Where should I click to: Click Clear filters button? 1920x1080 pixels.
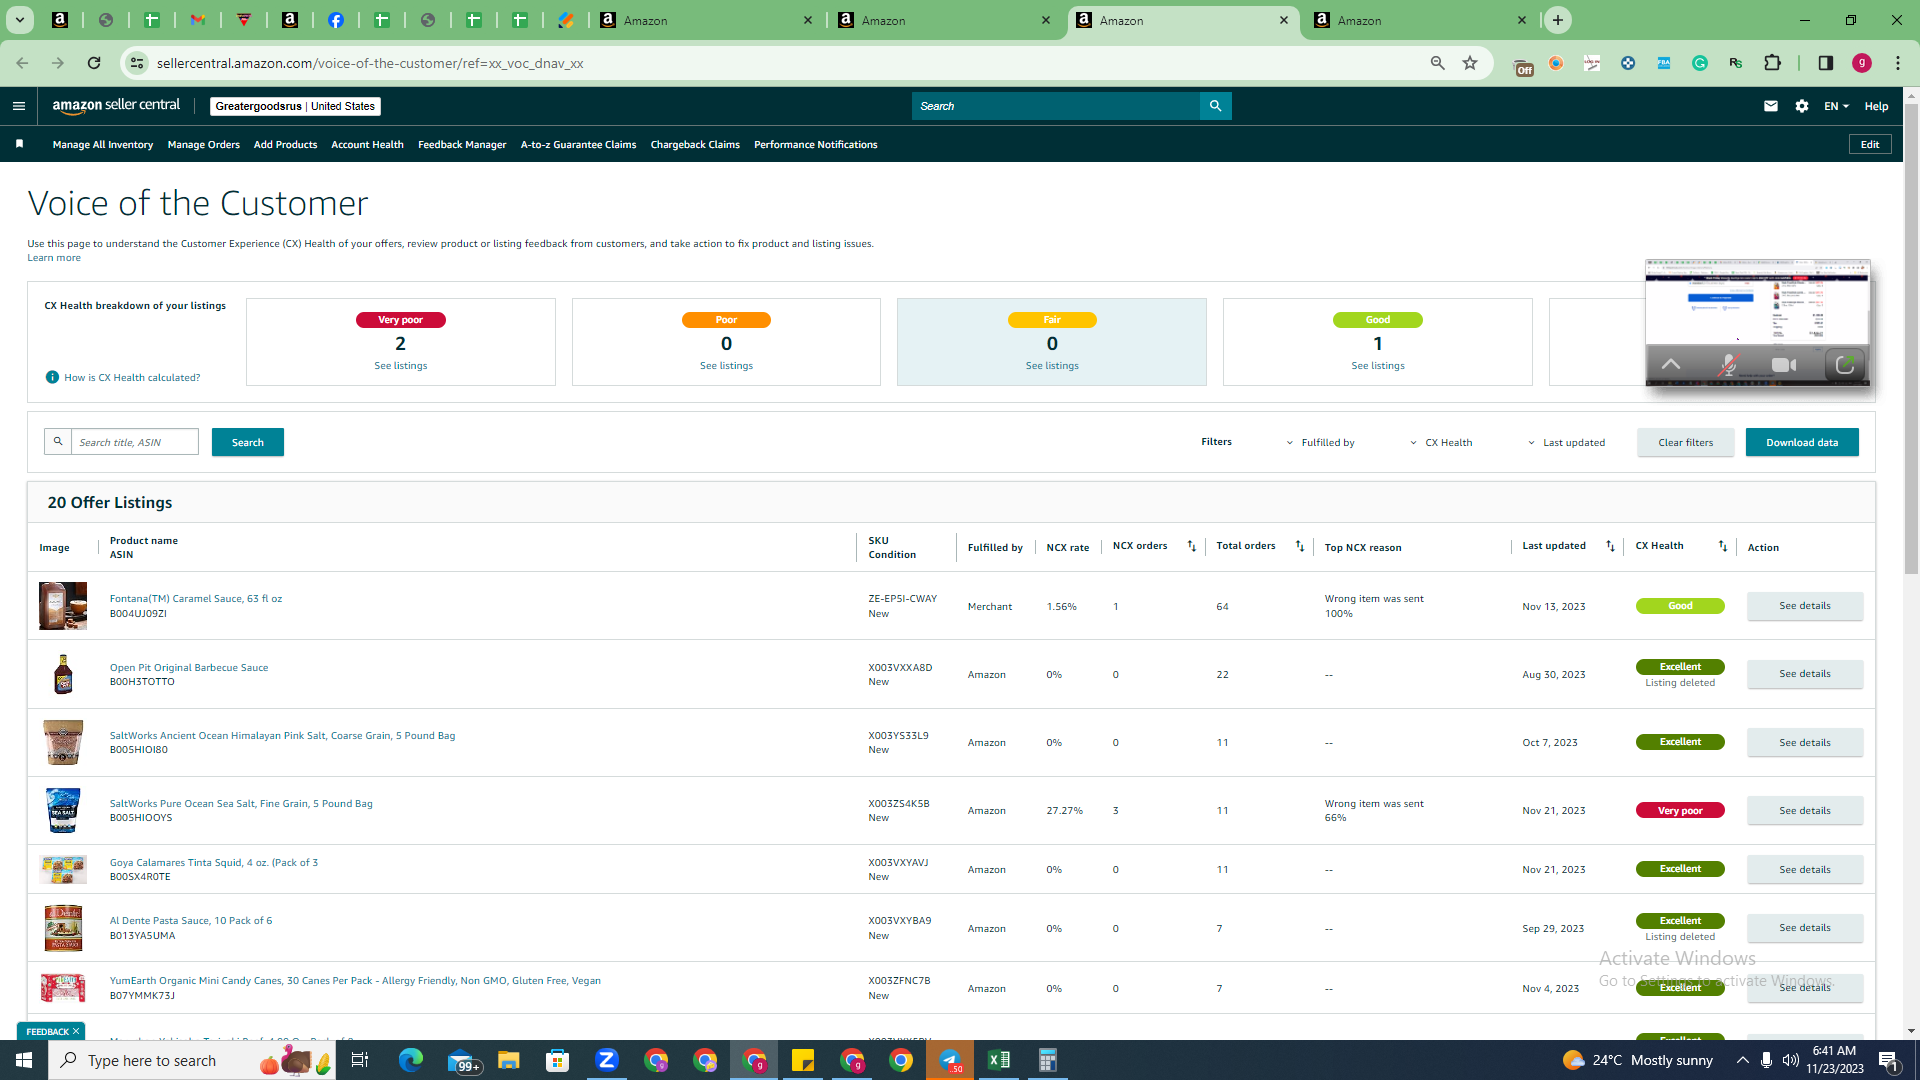(1685, 442)
